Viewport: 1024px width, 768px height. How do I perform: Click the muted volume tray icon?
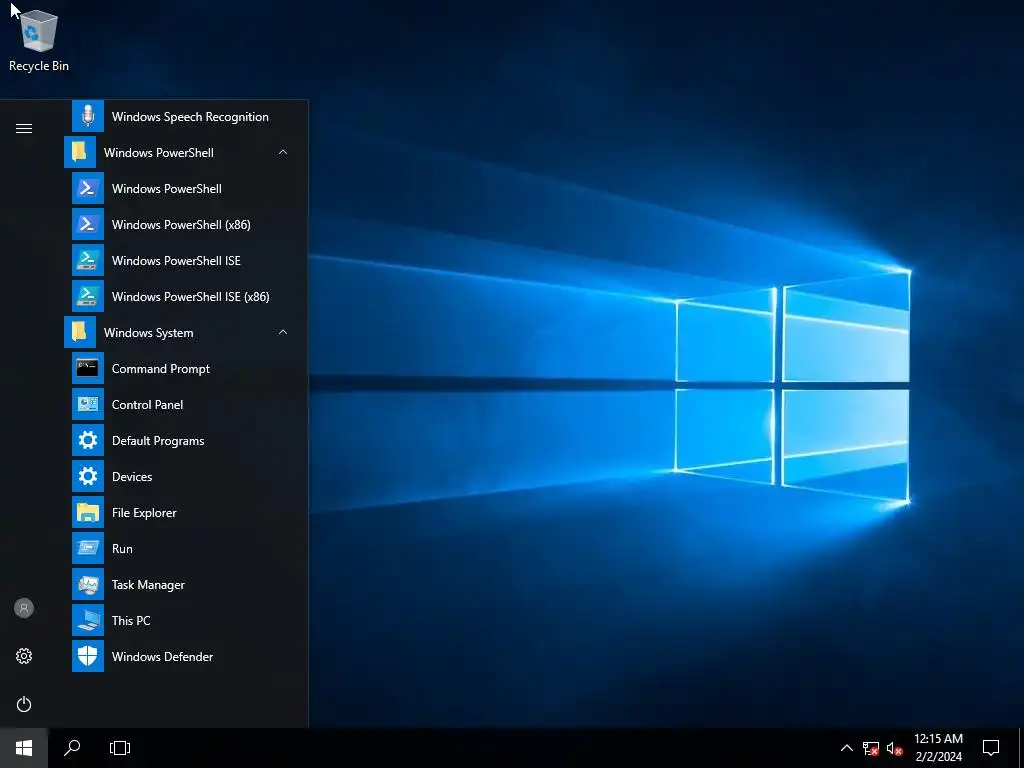[x=894, y=748]
